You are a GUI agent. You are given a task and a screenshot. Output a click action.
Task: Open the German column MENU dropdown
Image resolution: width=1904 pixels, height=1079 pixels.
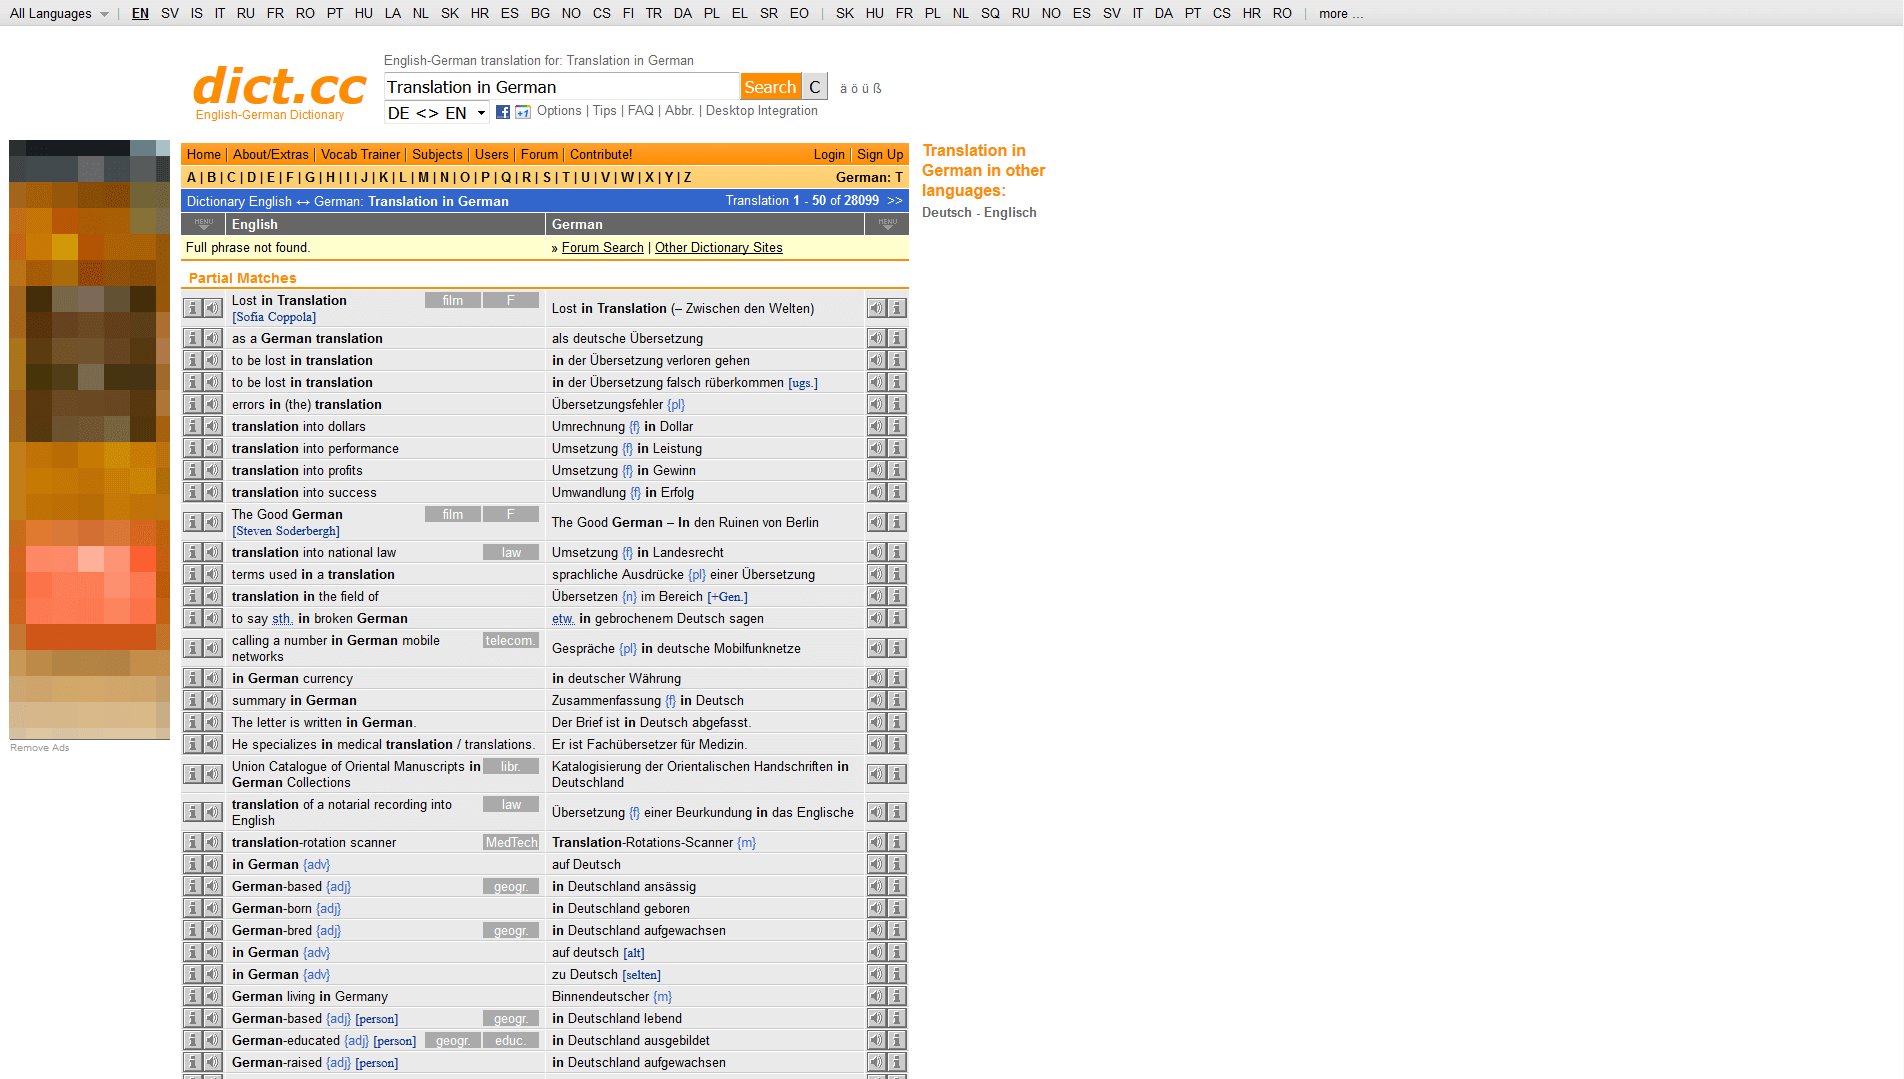point(887,224)
